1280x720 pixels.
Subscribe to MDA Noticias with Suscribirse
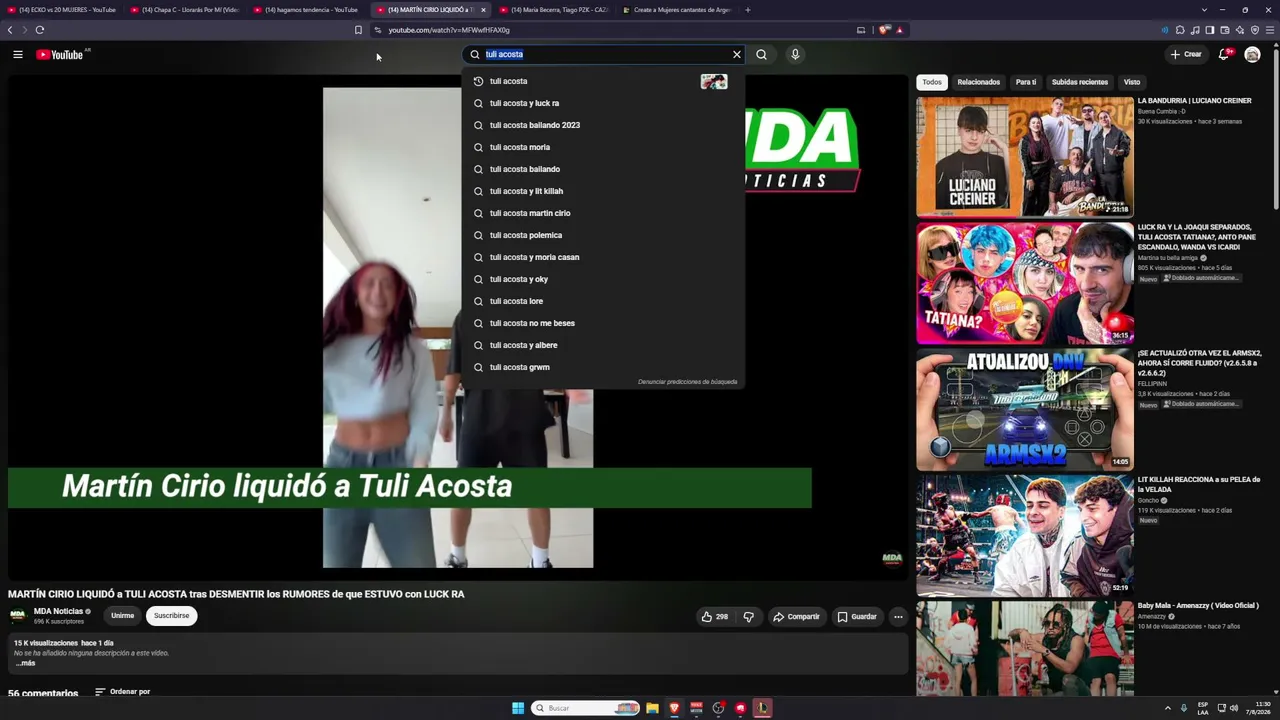tap(171, 616)
